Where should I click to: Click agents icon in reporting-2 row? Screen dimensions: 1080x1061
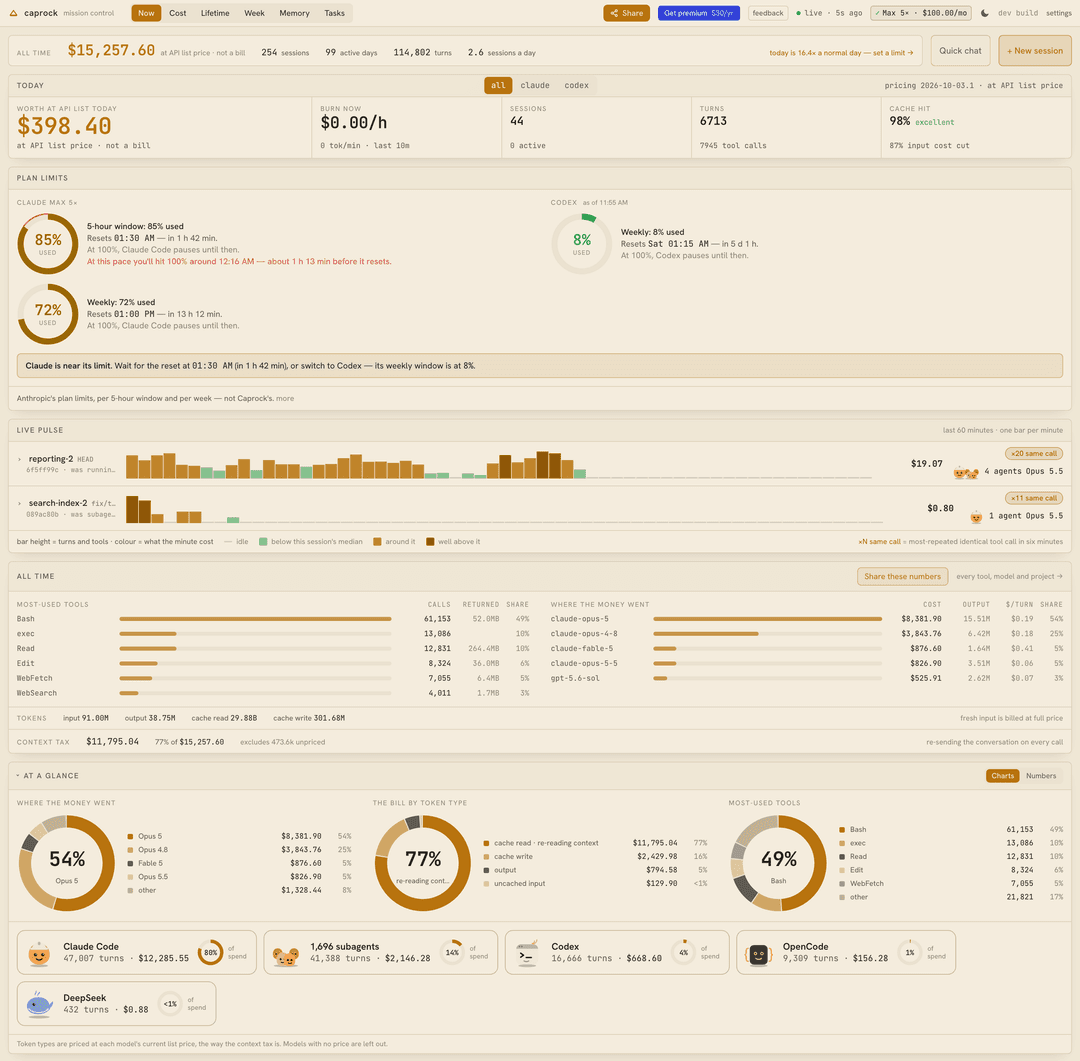[966, 473]
